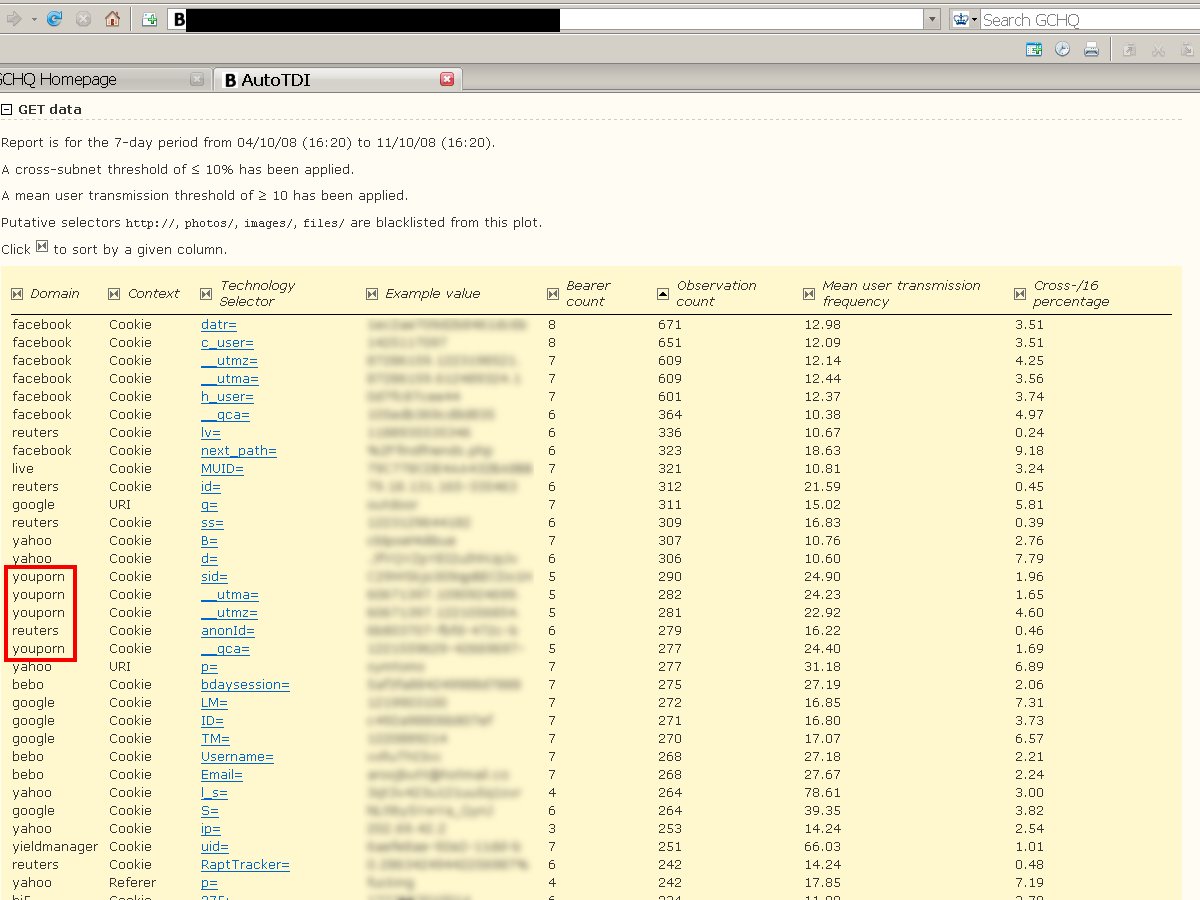The height and width of the screenshot is (900, 1200).
Task: Click the print icon in toolbar
Action: point(1091,49)
